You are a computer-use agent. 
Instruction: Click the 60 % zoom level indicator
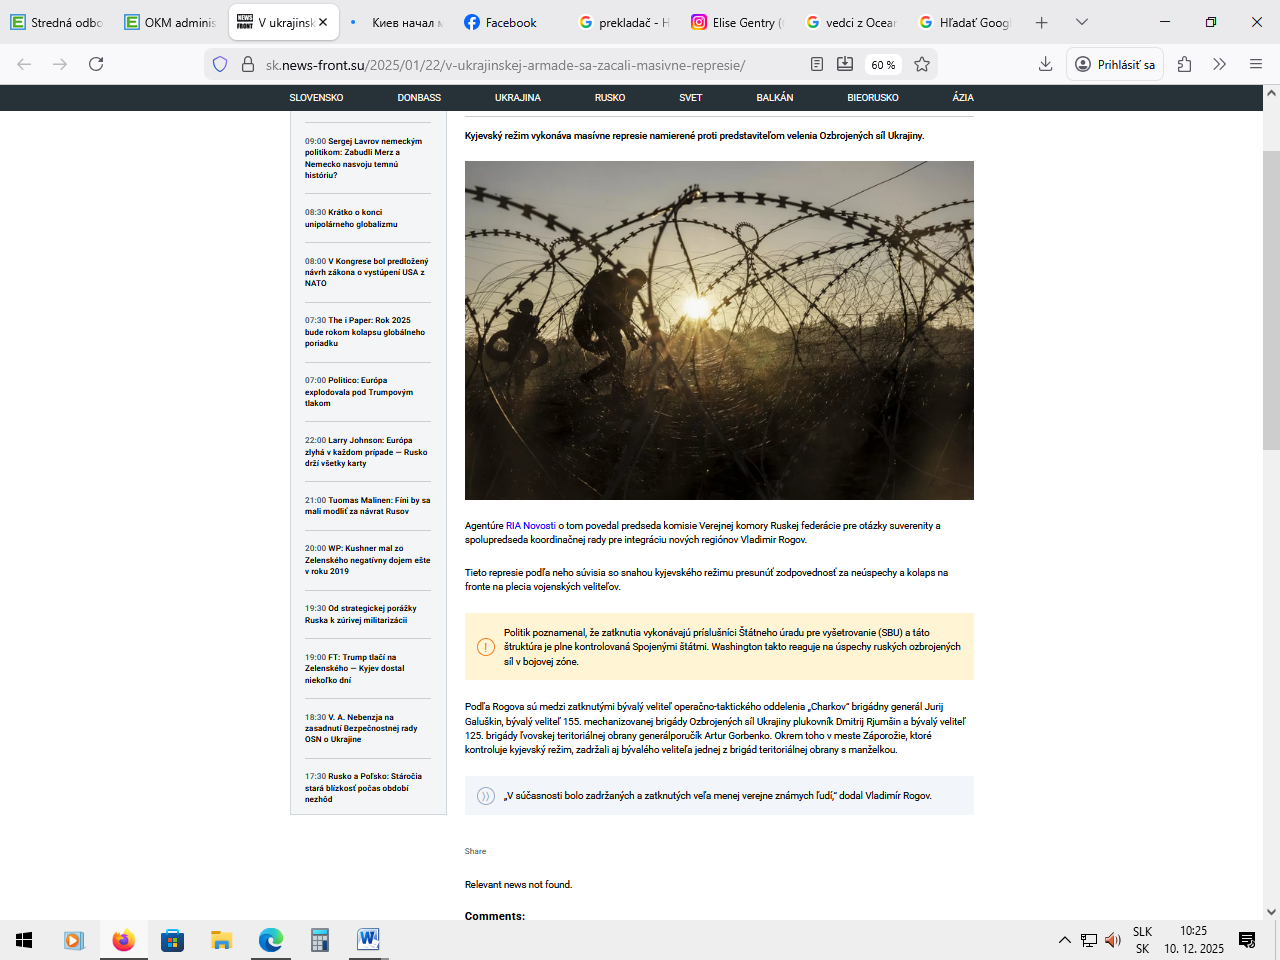[x=883, y=65]
